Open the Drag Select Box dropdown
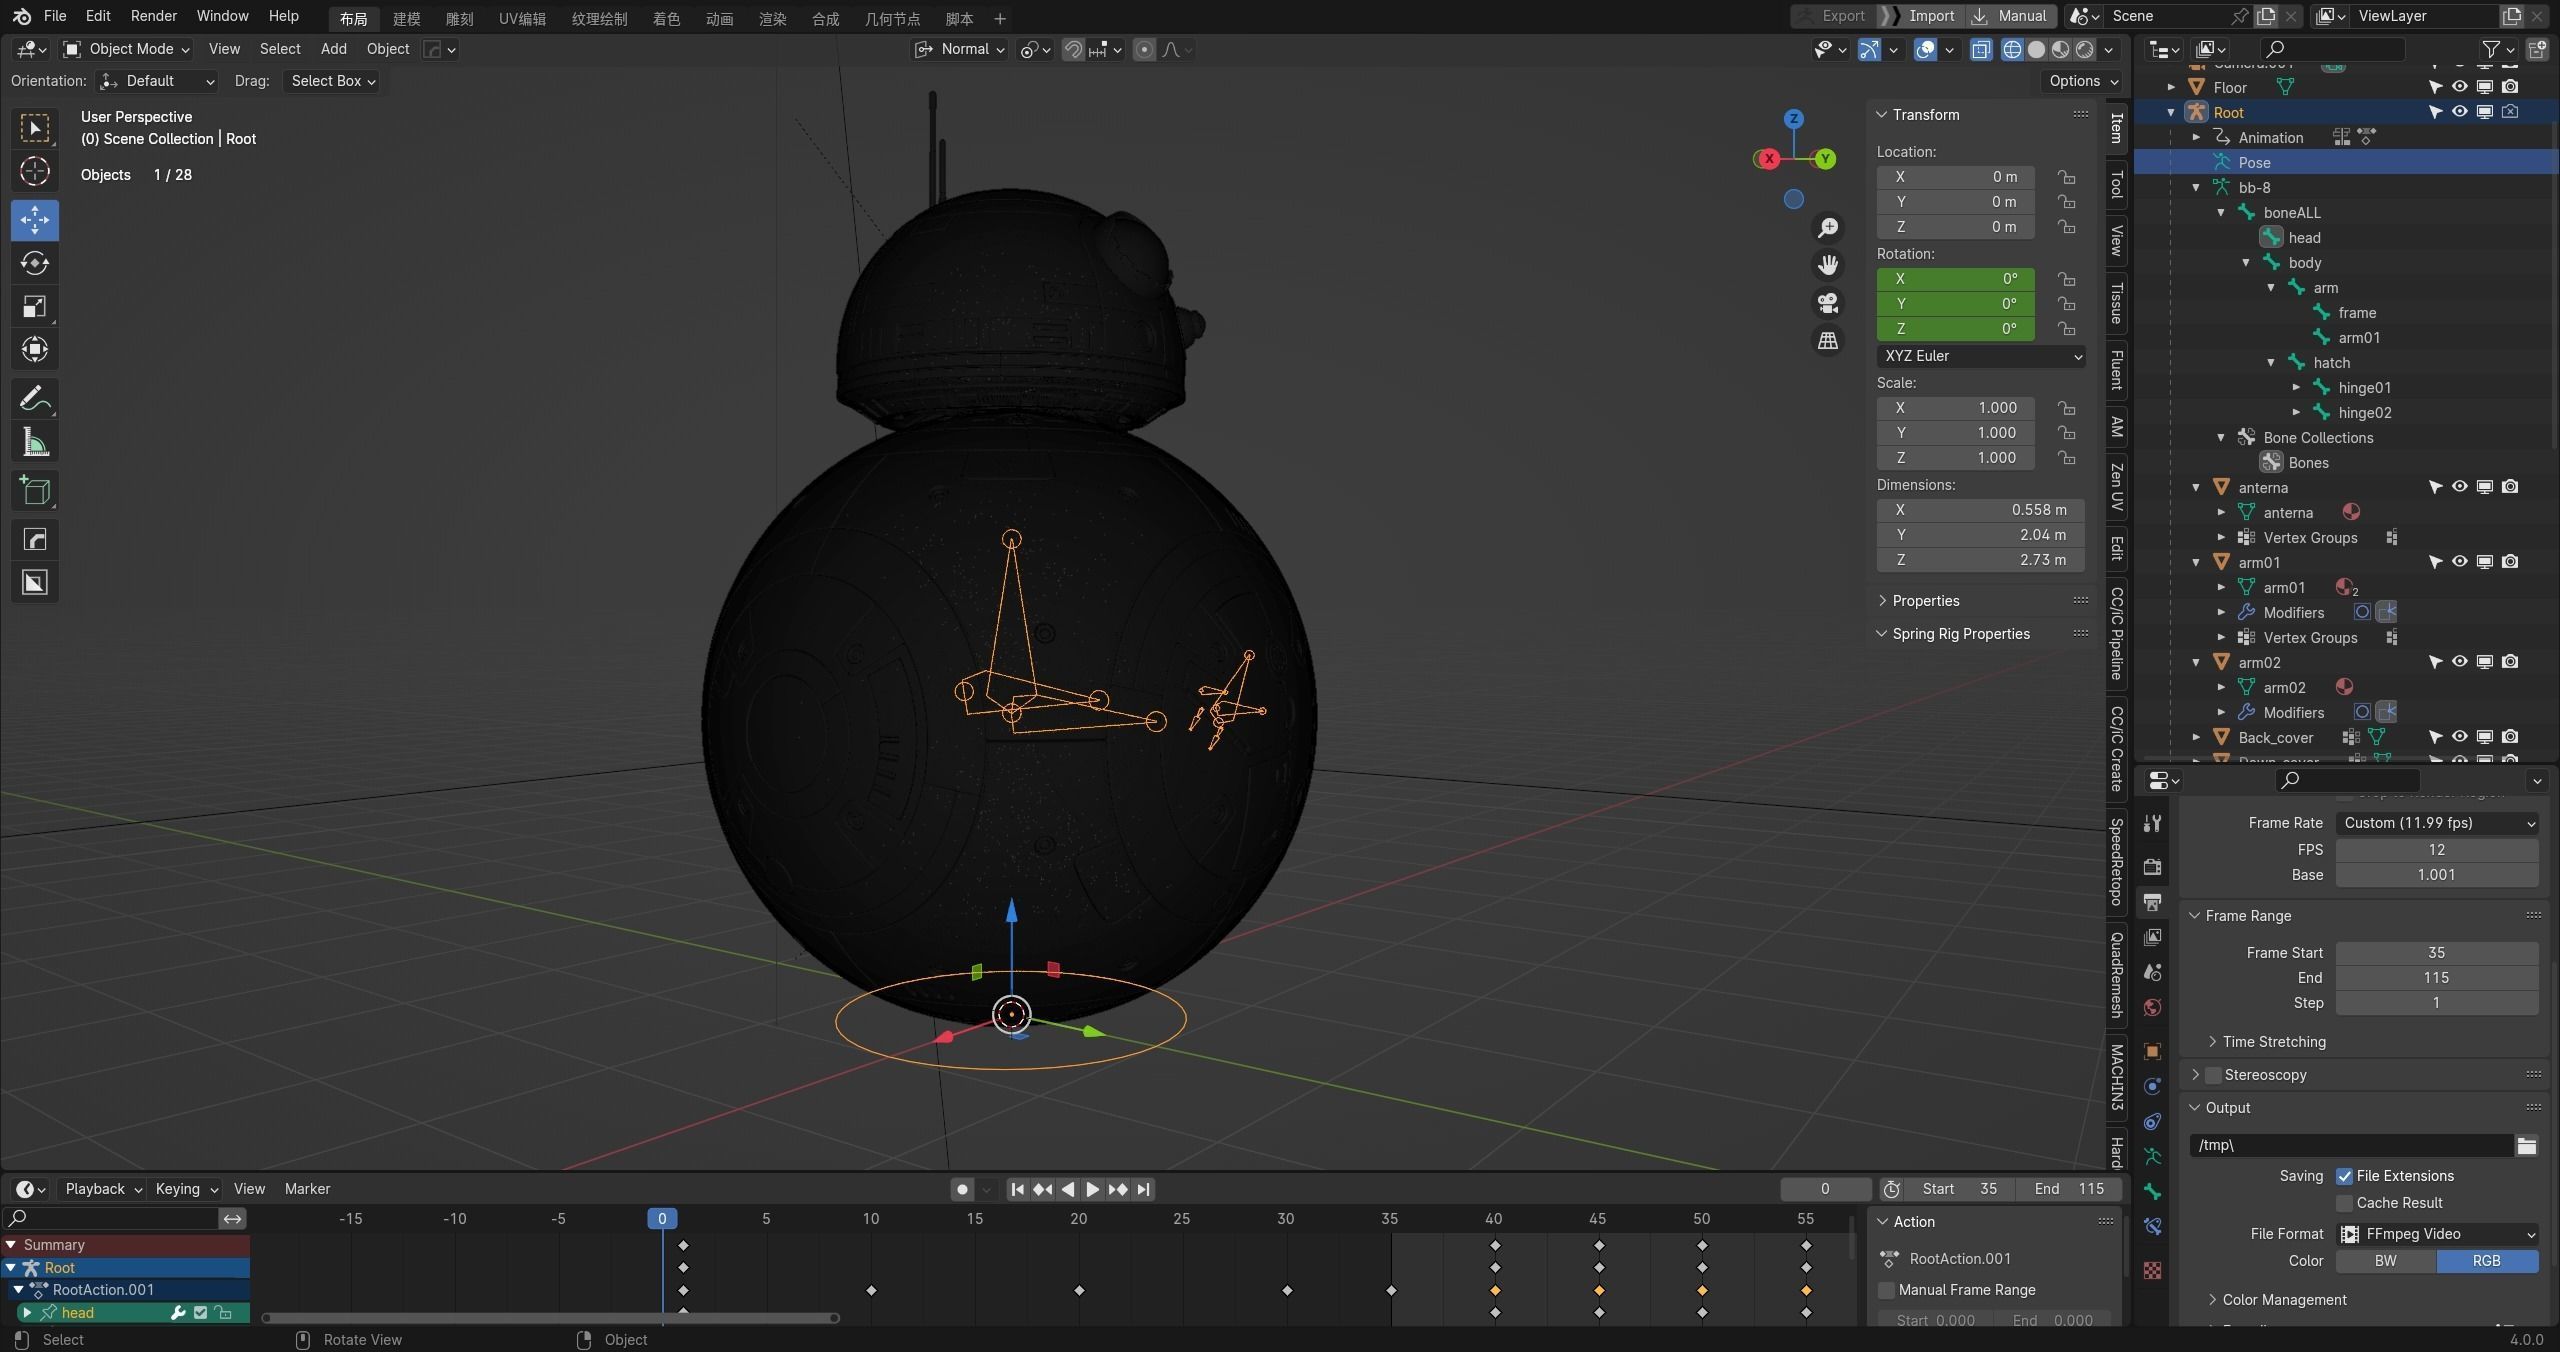This screenshot has height=1352, width=2560. [x=332, y=81]
